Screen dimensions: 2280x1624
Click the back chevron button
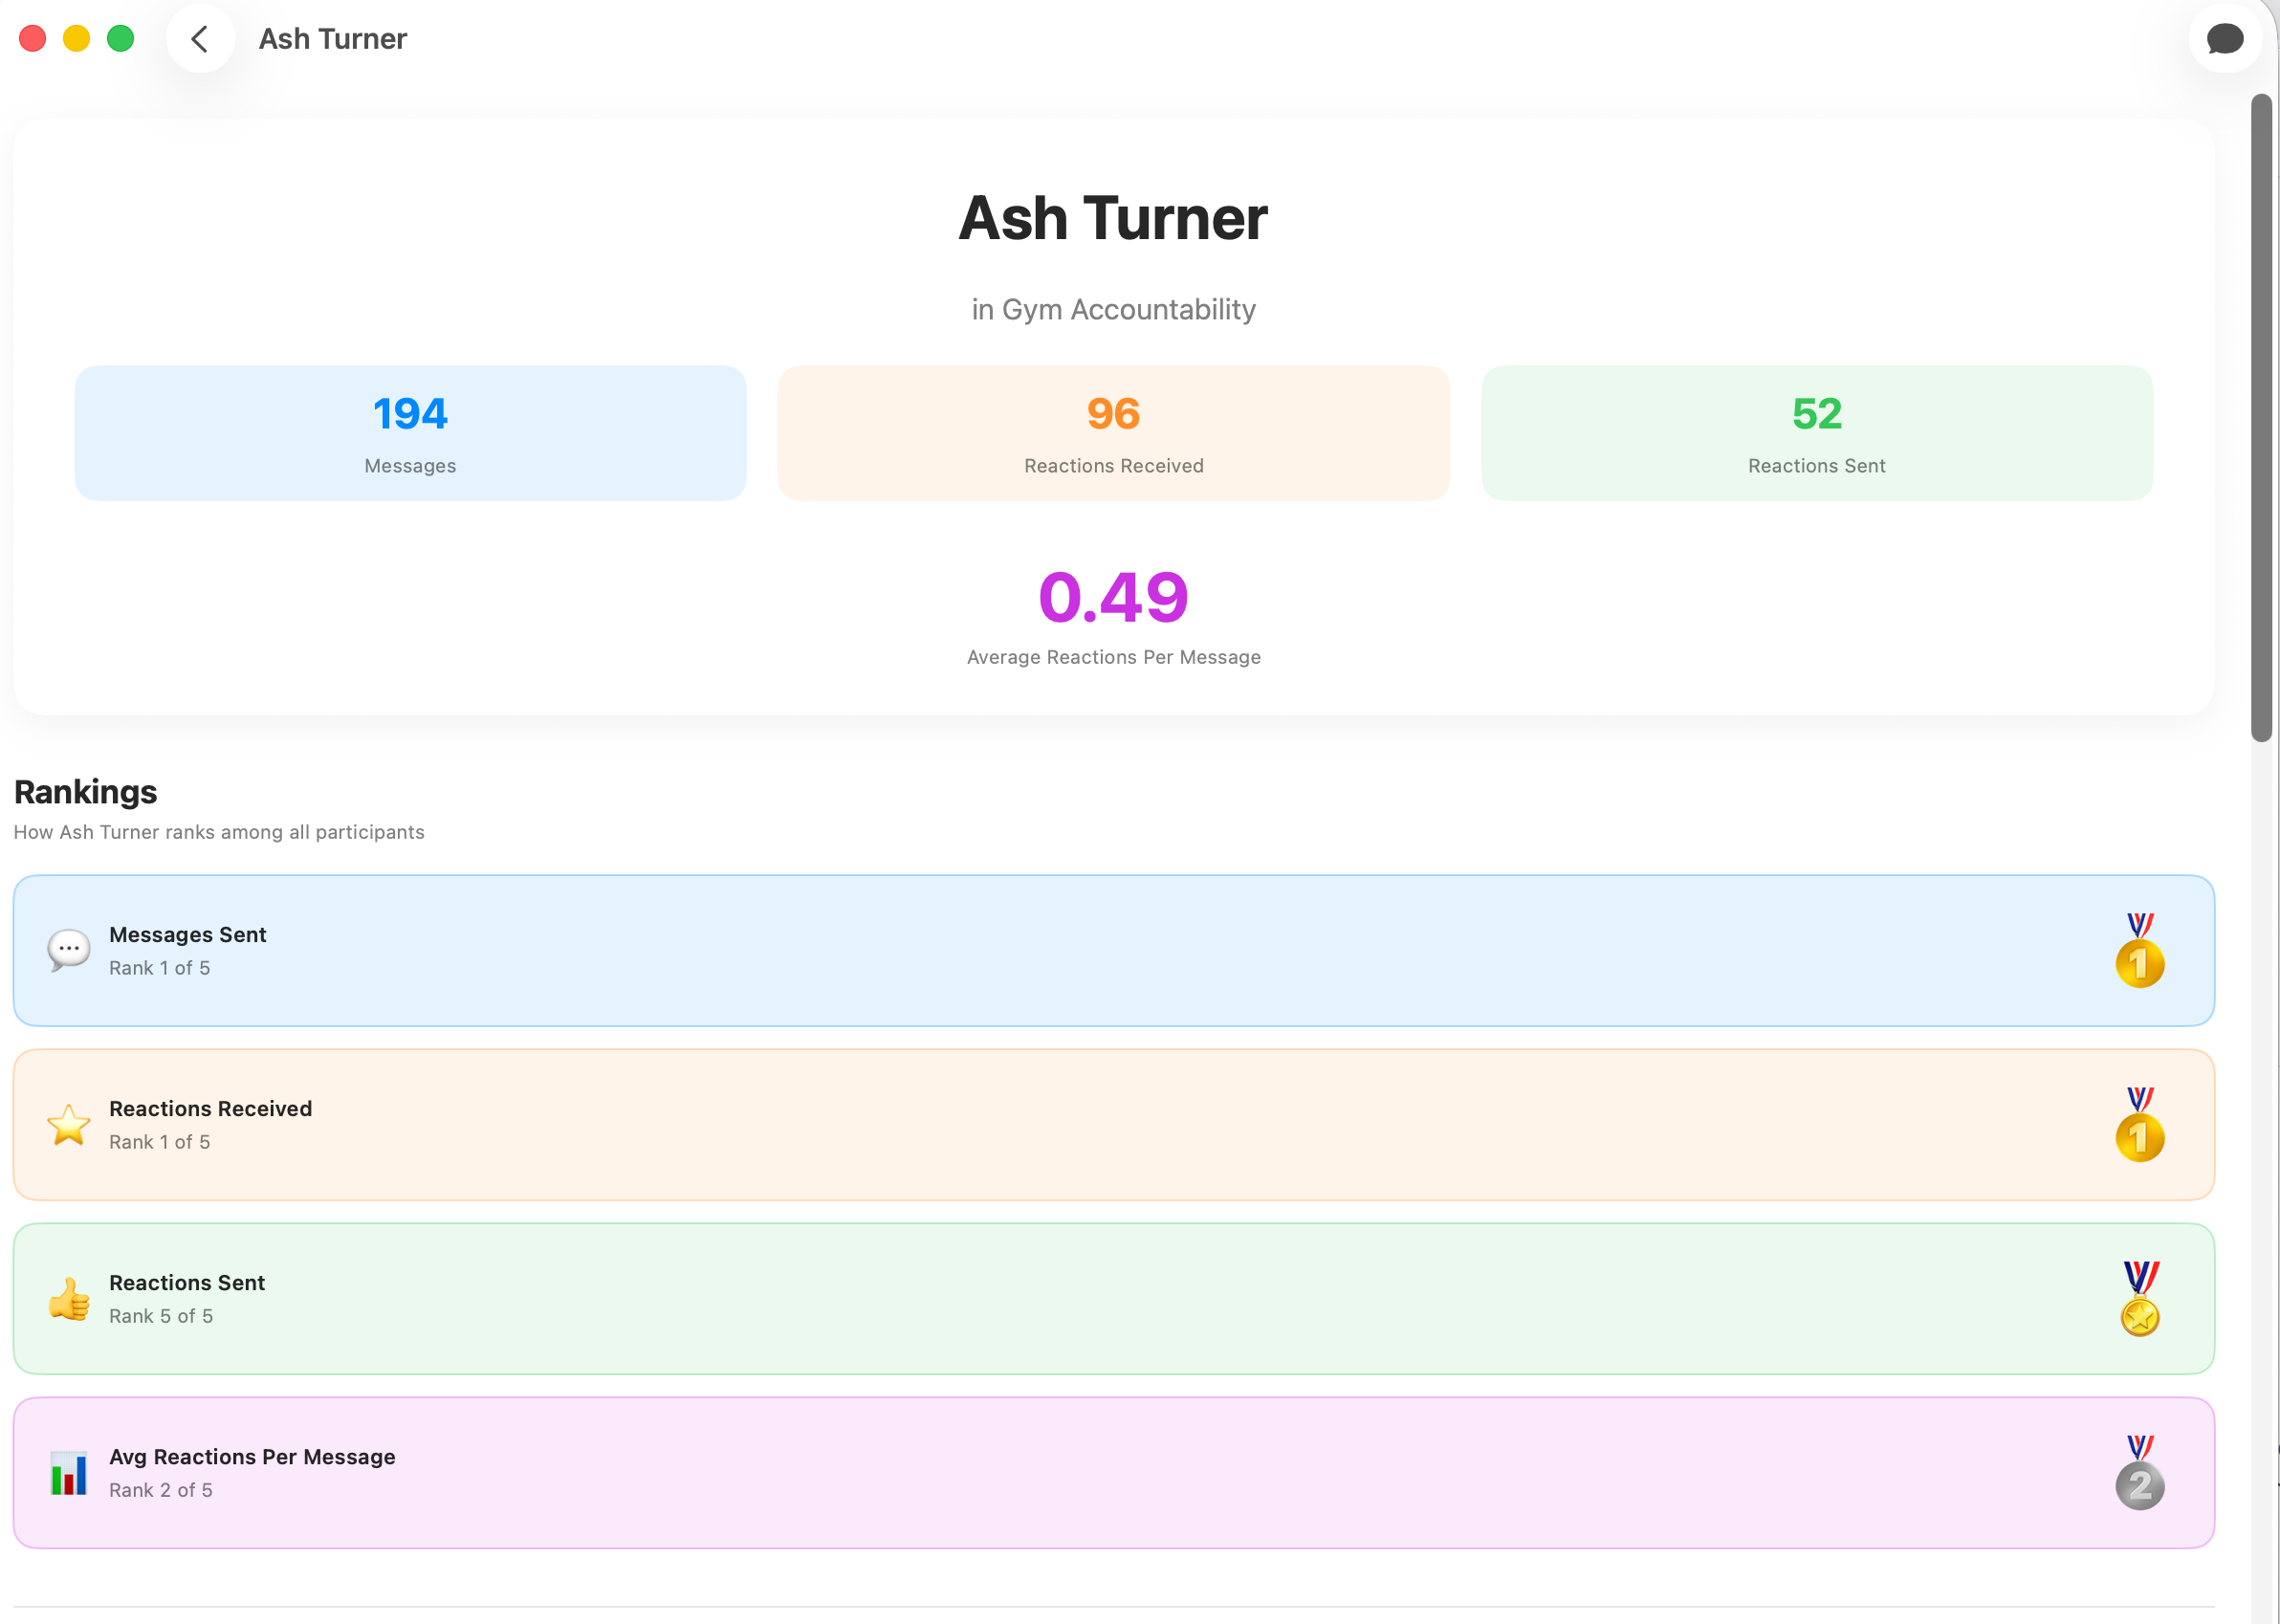point(200,39)
